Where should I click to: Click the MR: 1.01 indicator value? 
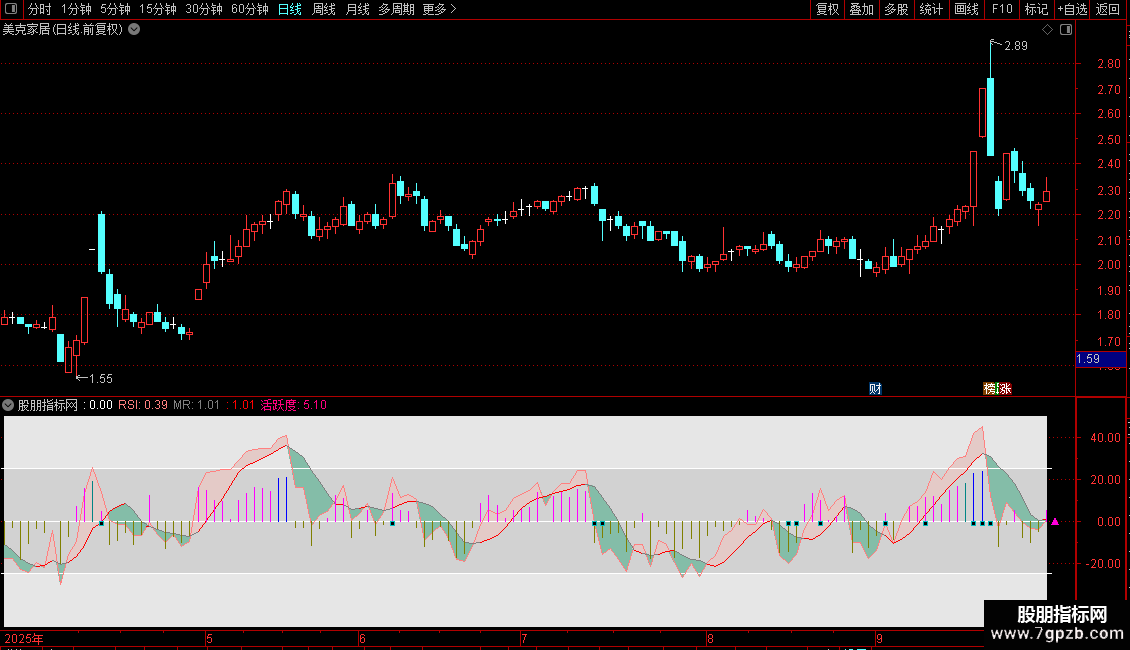coord(196,405)
